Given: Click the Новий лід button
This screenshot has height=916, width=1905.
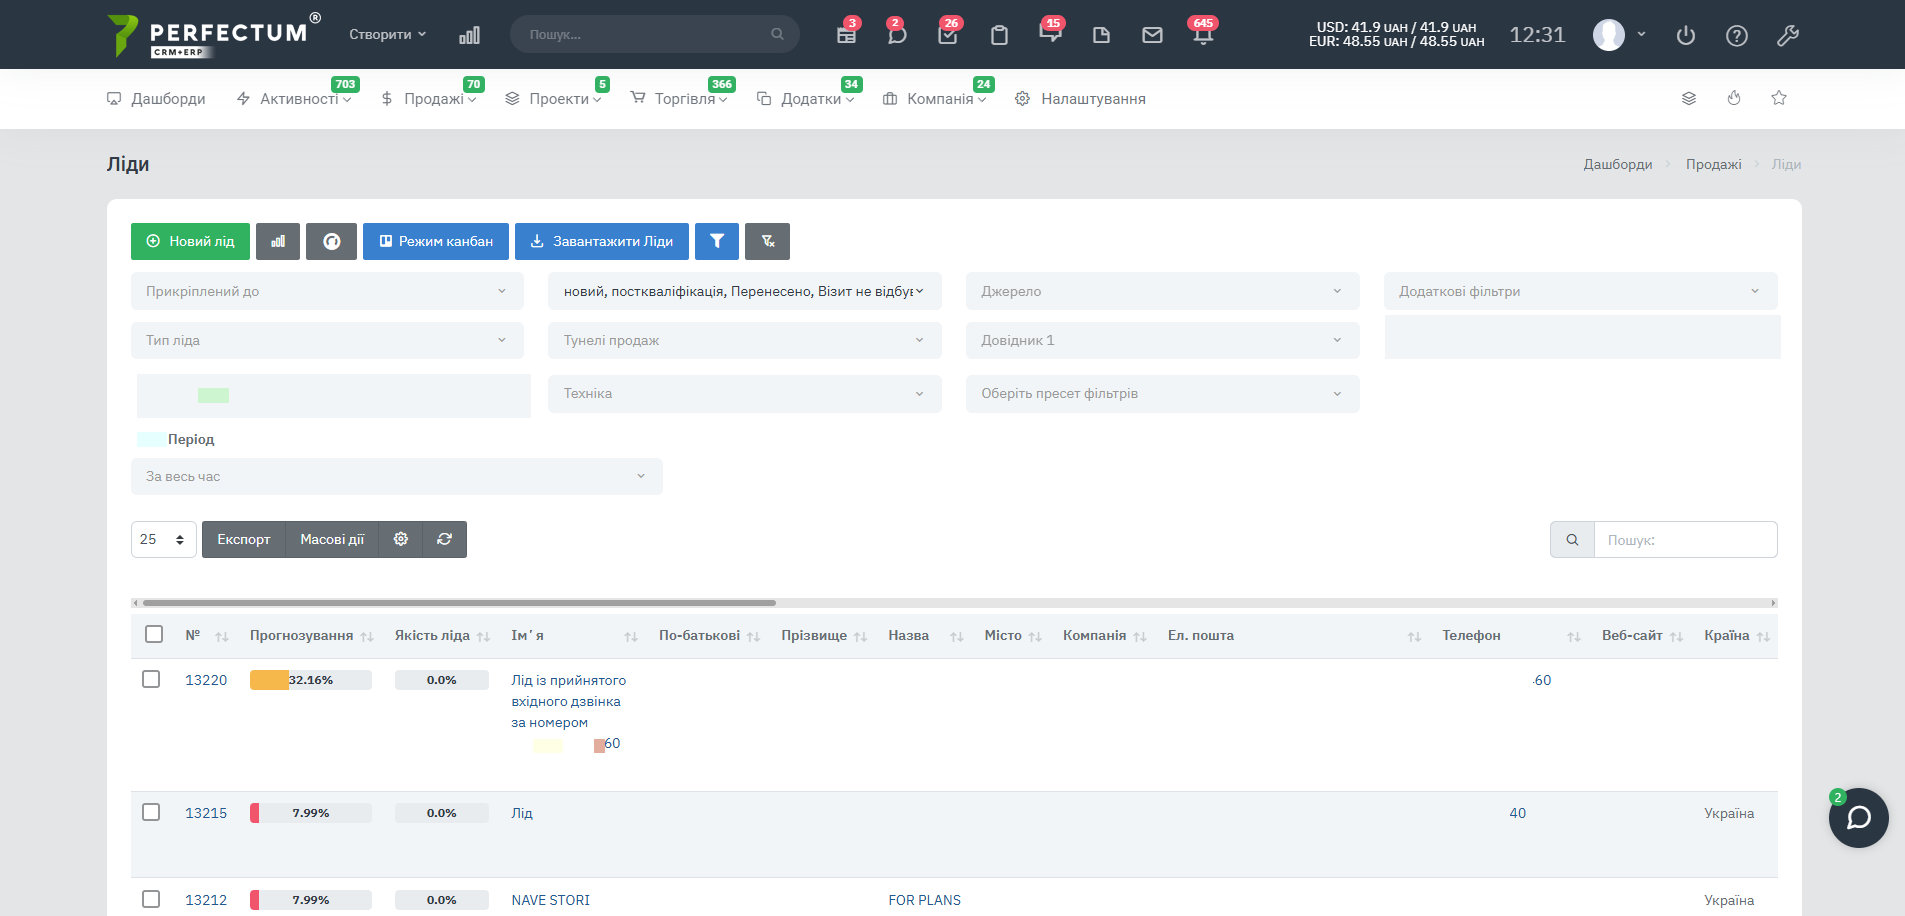Looking at the screenshot, I should click(x=190, y=241).
